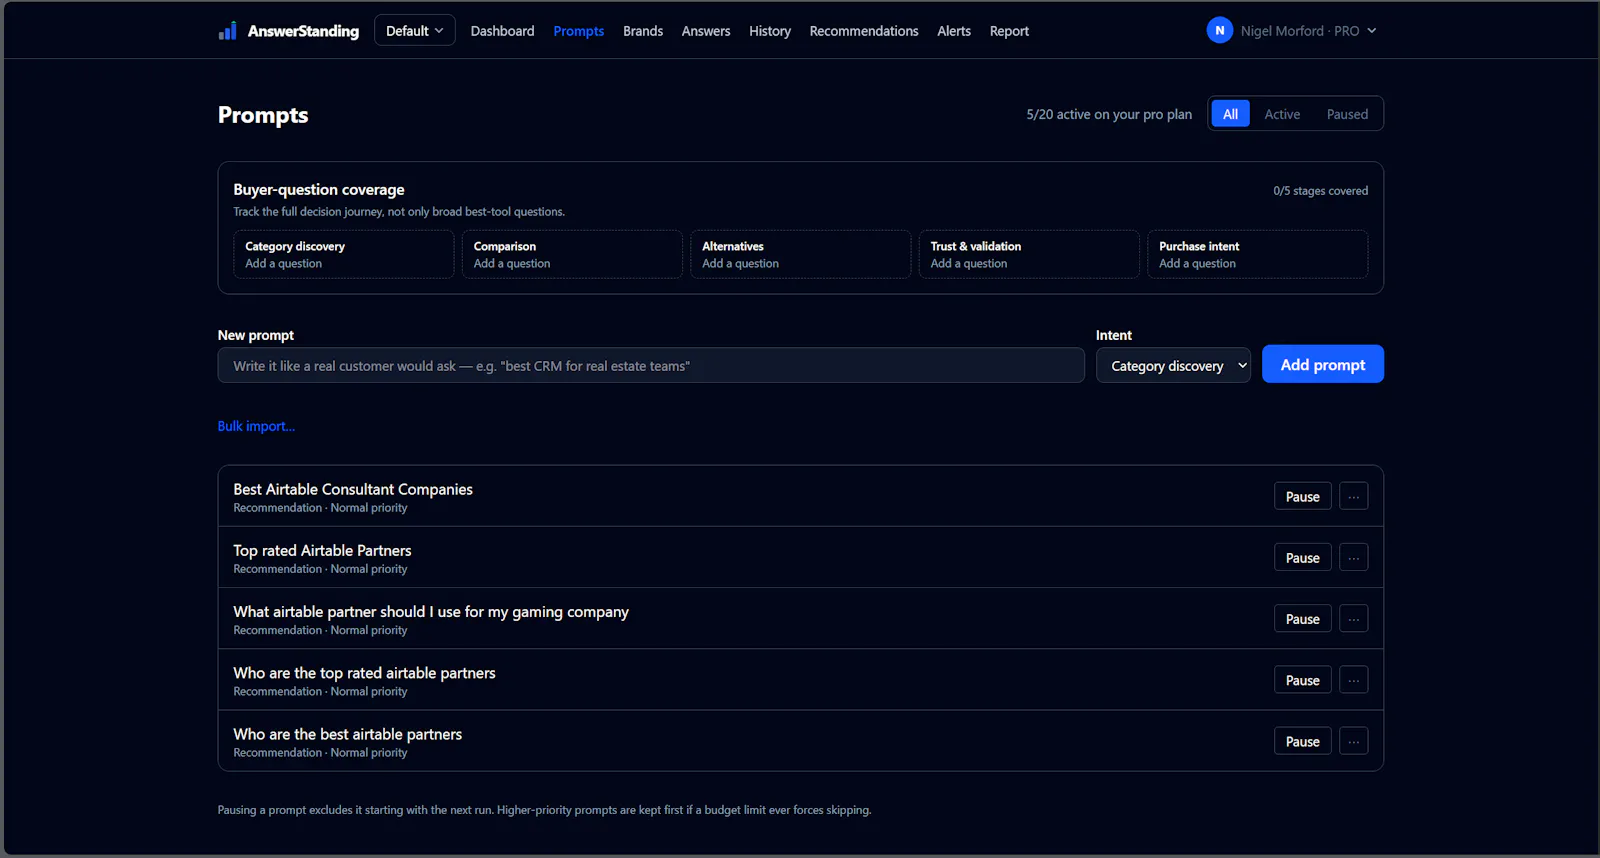Screen dimensions: 1600x858
Task: Click the AnswerStanding bar-chart logo icon
Action: point(228,31)
